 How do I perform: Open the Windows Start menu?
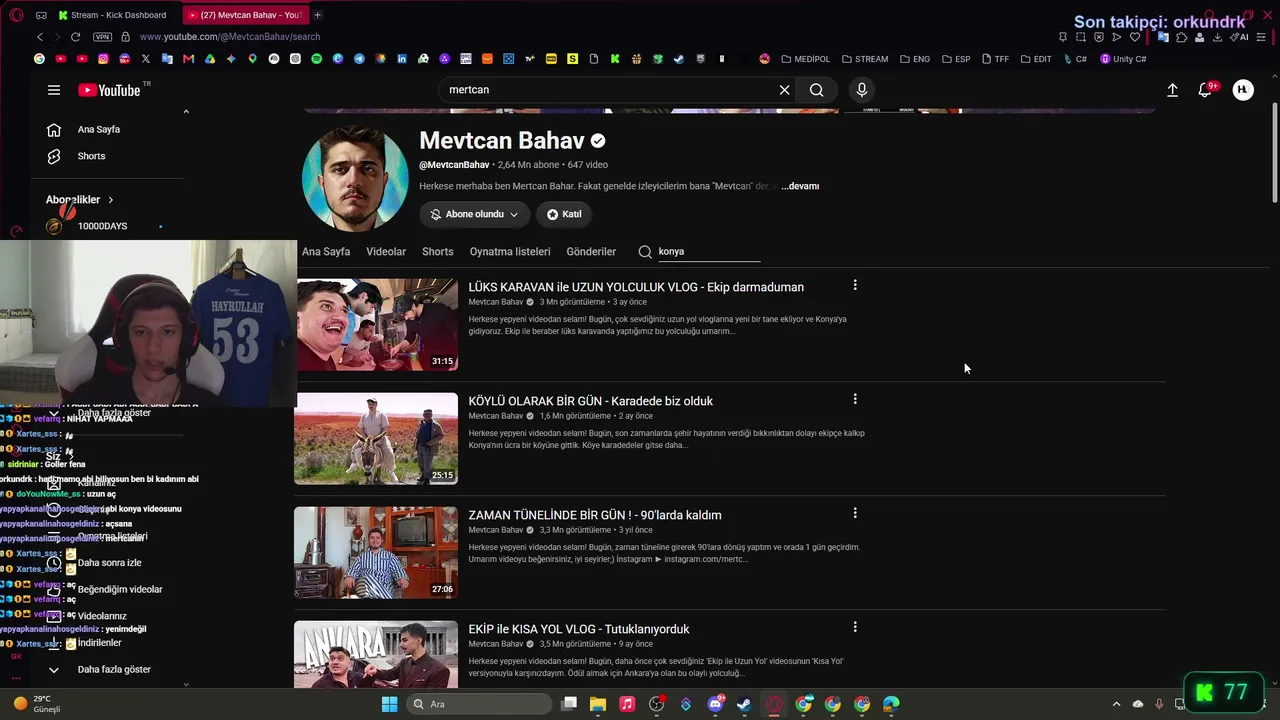coord(389,704)
